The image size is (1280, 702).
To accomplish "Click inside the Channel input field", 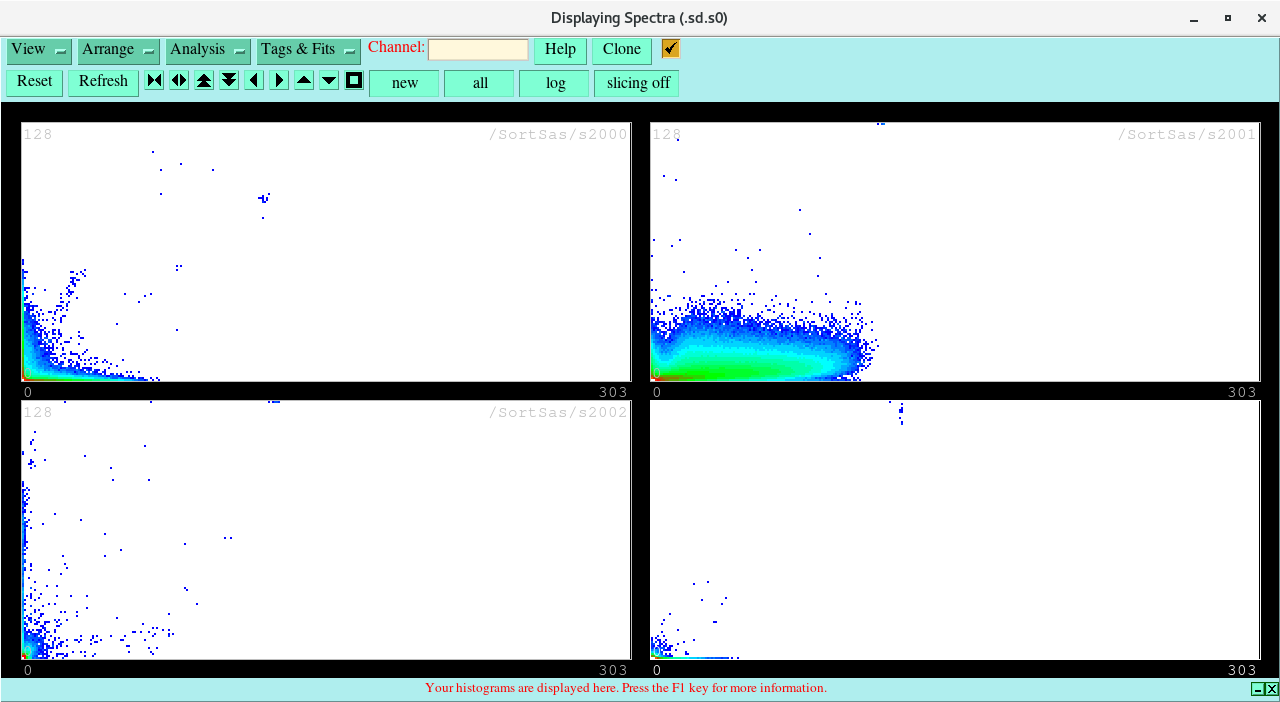I will point(478,48).
